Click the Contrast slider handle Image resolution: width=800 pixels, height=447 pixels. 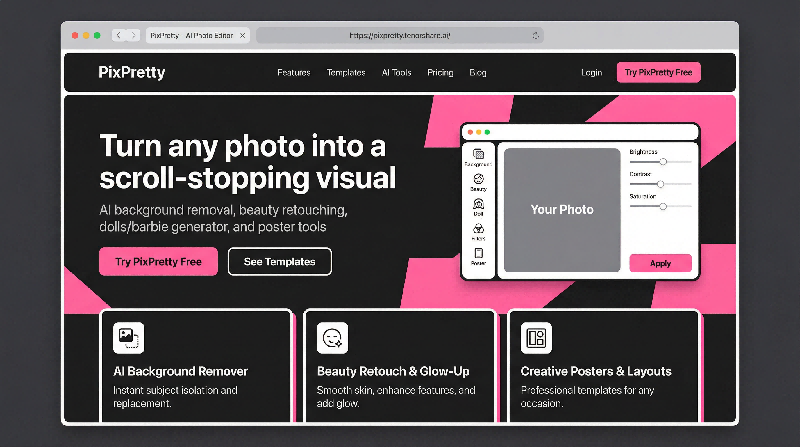tap(660, 184)
